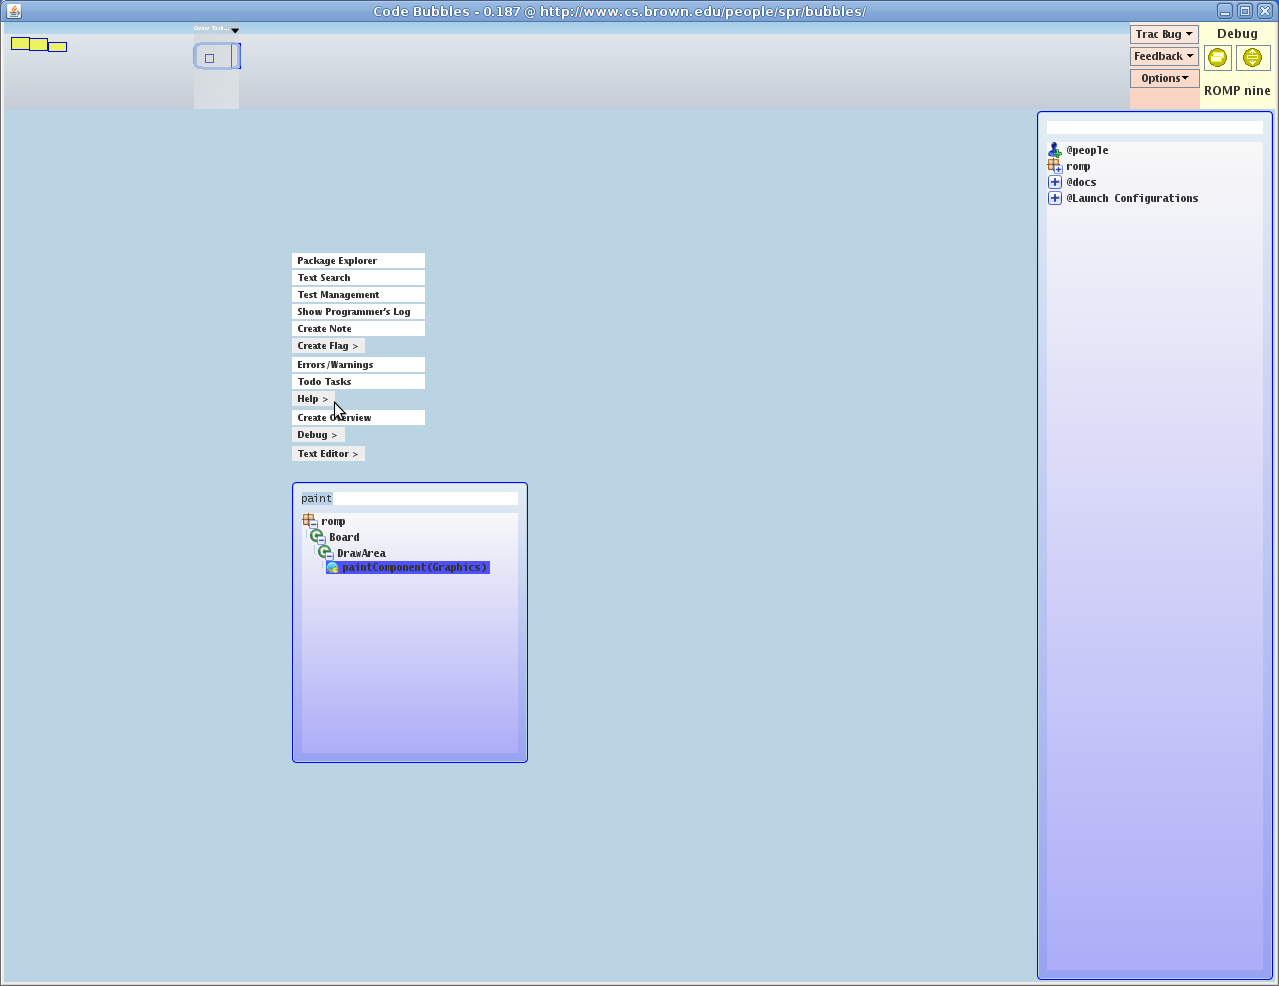1279x986 pixels.
Task: Choose Package Explorer from the menu
Action: point(358,261)
